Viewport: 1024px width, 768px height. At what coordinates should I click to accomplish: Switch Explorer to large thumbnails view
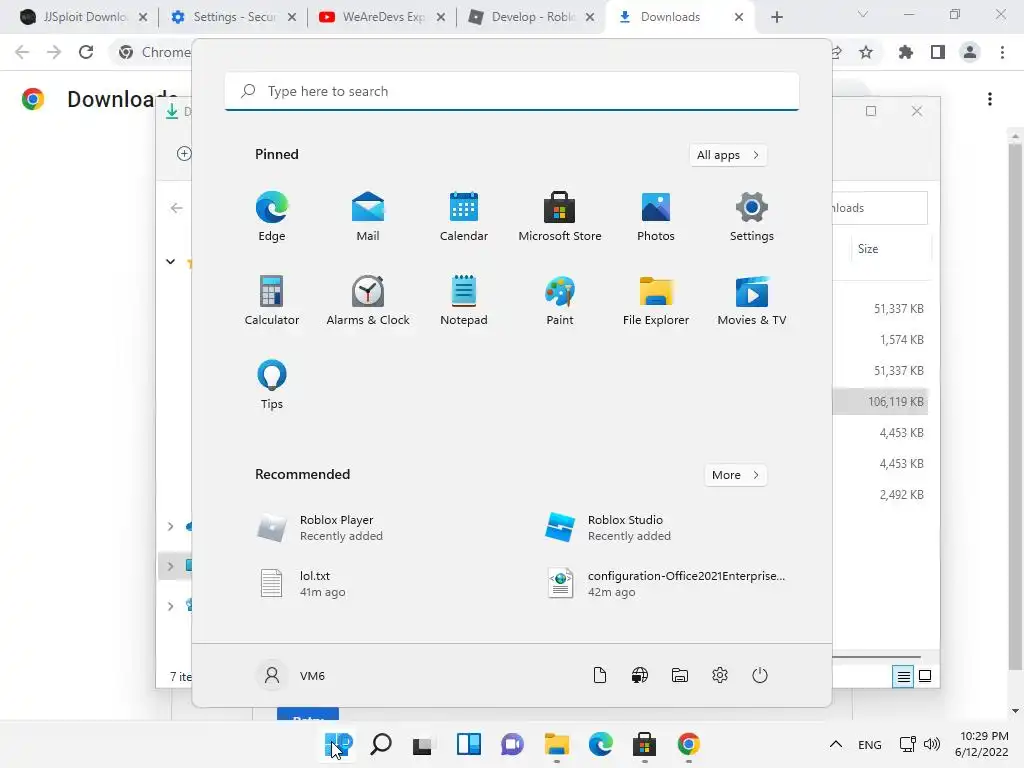pos(925,676)
